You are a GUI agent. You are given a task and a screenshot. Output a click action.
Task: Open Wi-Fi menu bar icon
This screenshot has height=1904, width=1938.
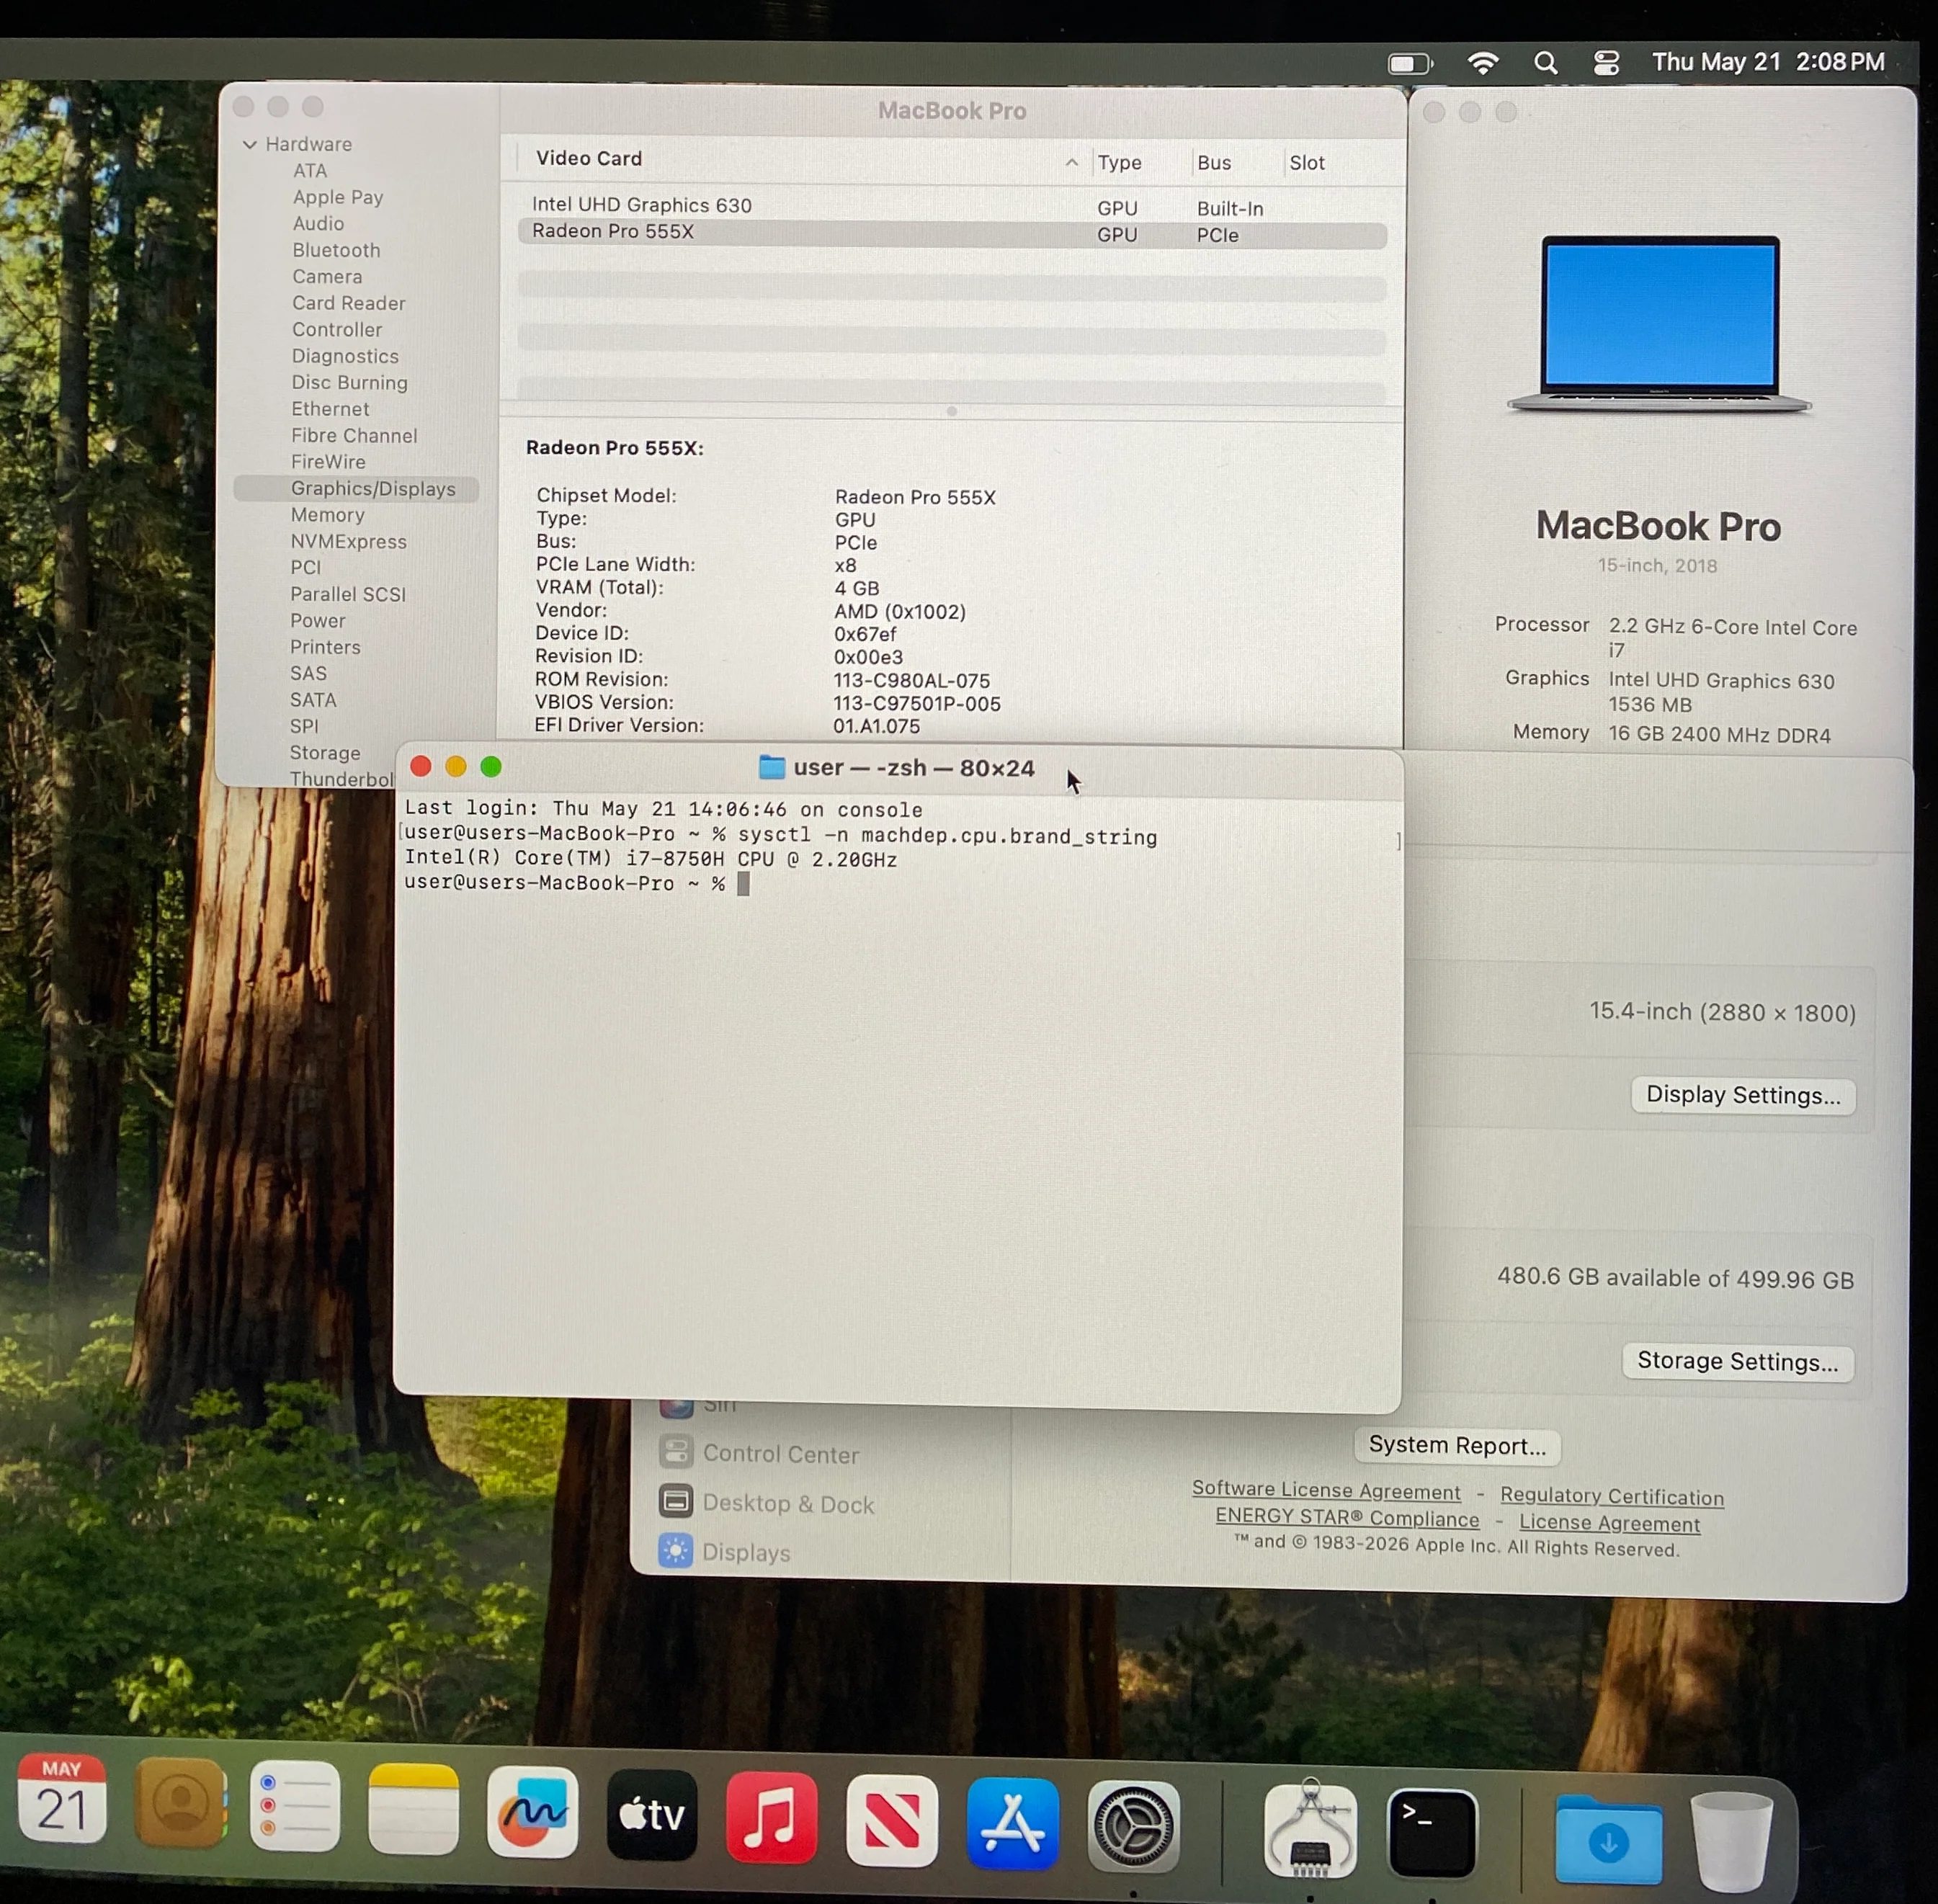point(1483,63)
